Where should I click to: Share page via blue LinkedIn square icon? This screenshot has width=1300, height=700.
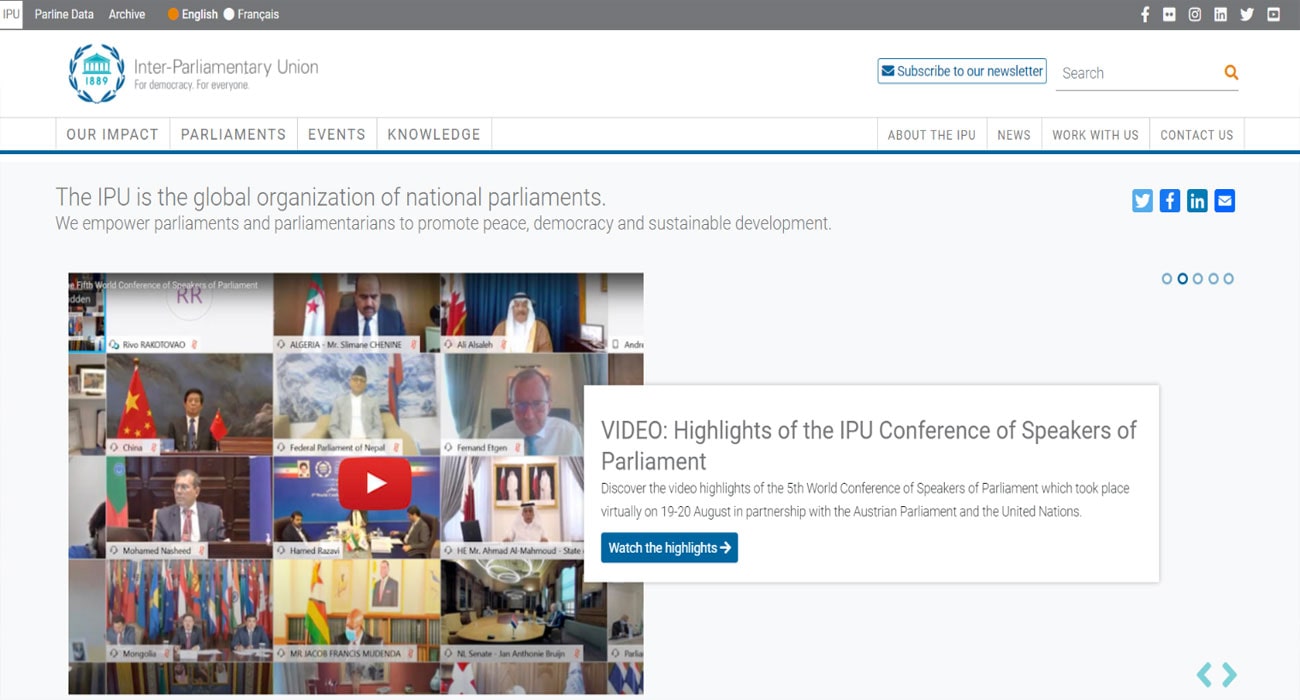tap(1197, 201)
